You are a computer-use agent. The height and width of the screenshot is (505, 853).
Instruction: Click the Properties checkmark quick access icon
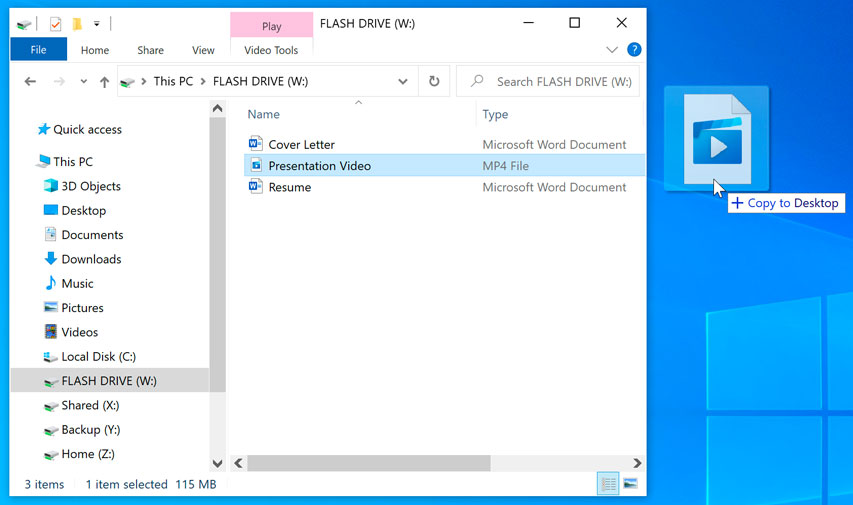point(55,24)
